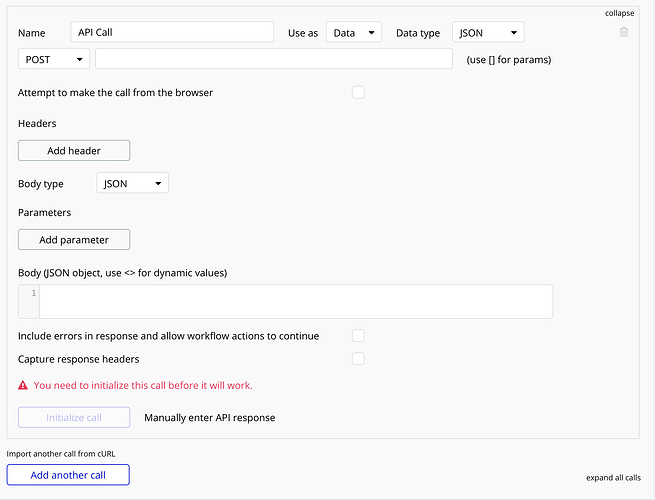Check capture response headers box
The width and height of the screenshot is (655, 500).
tap(358, 359)
